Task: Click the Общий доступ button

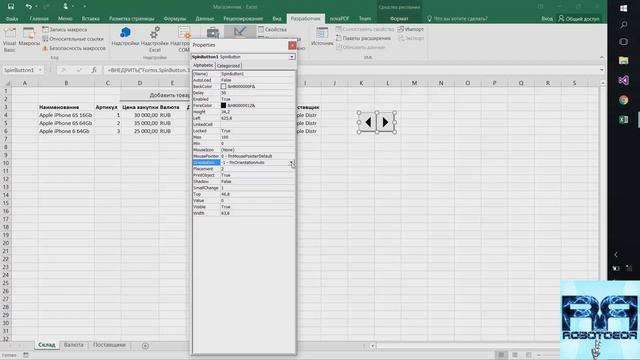Action: click(579, 19)
